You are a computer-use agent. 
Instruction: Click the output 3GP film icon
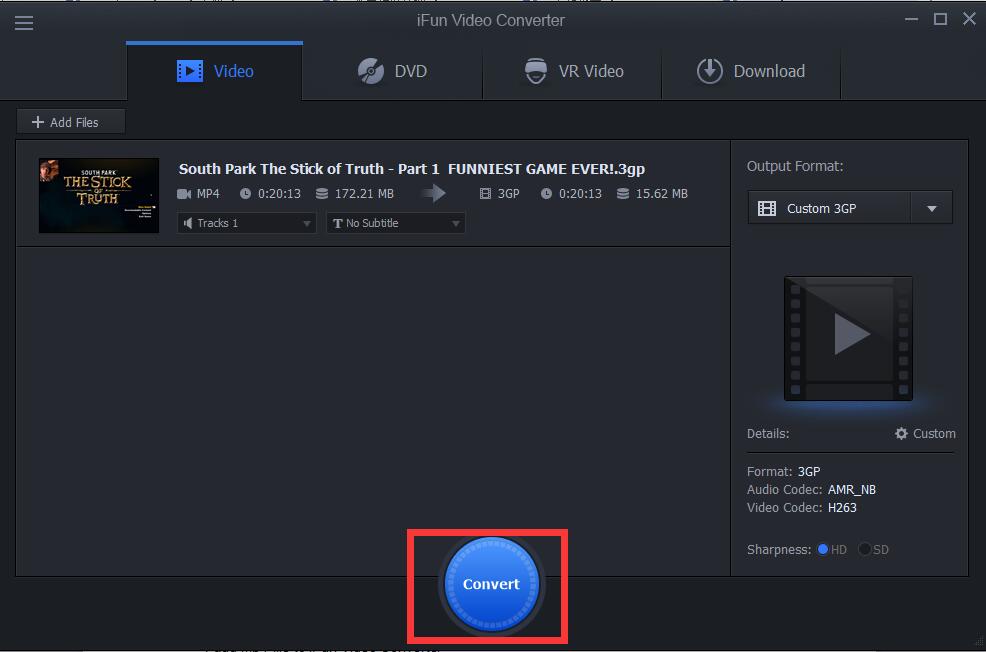click(x=485, y=194)
